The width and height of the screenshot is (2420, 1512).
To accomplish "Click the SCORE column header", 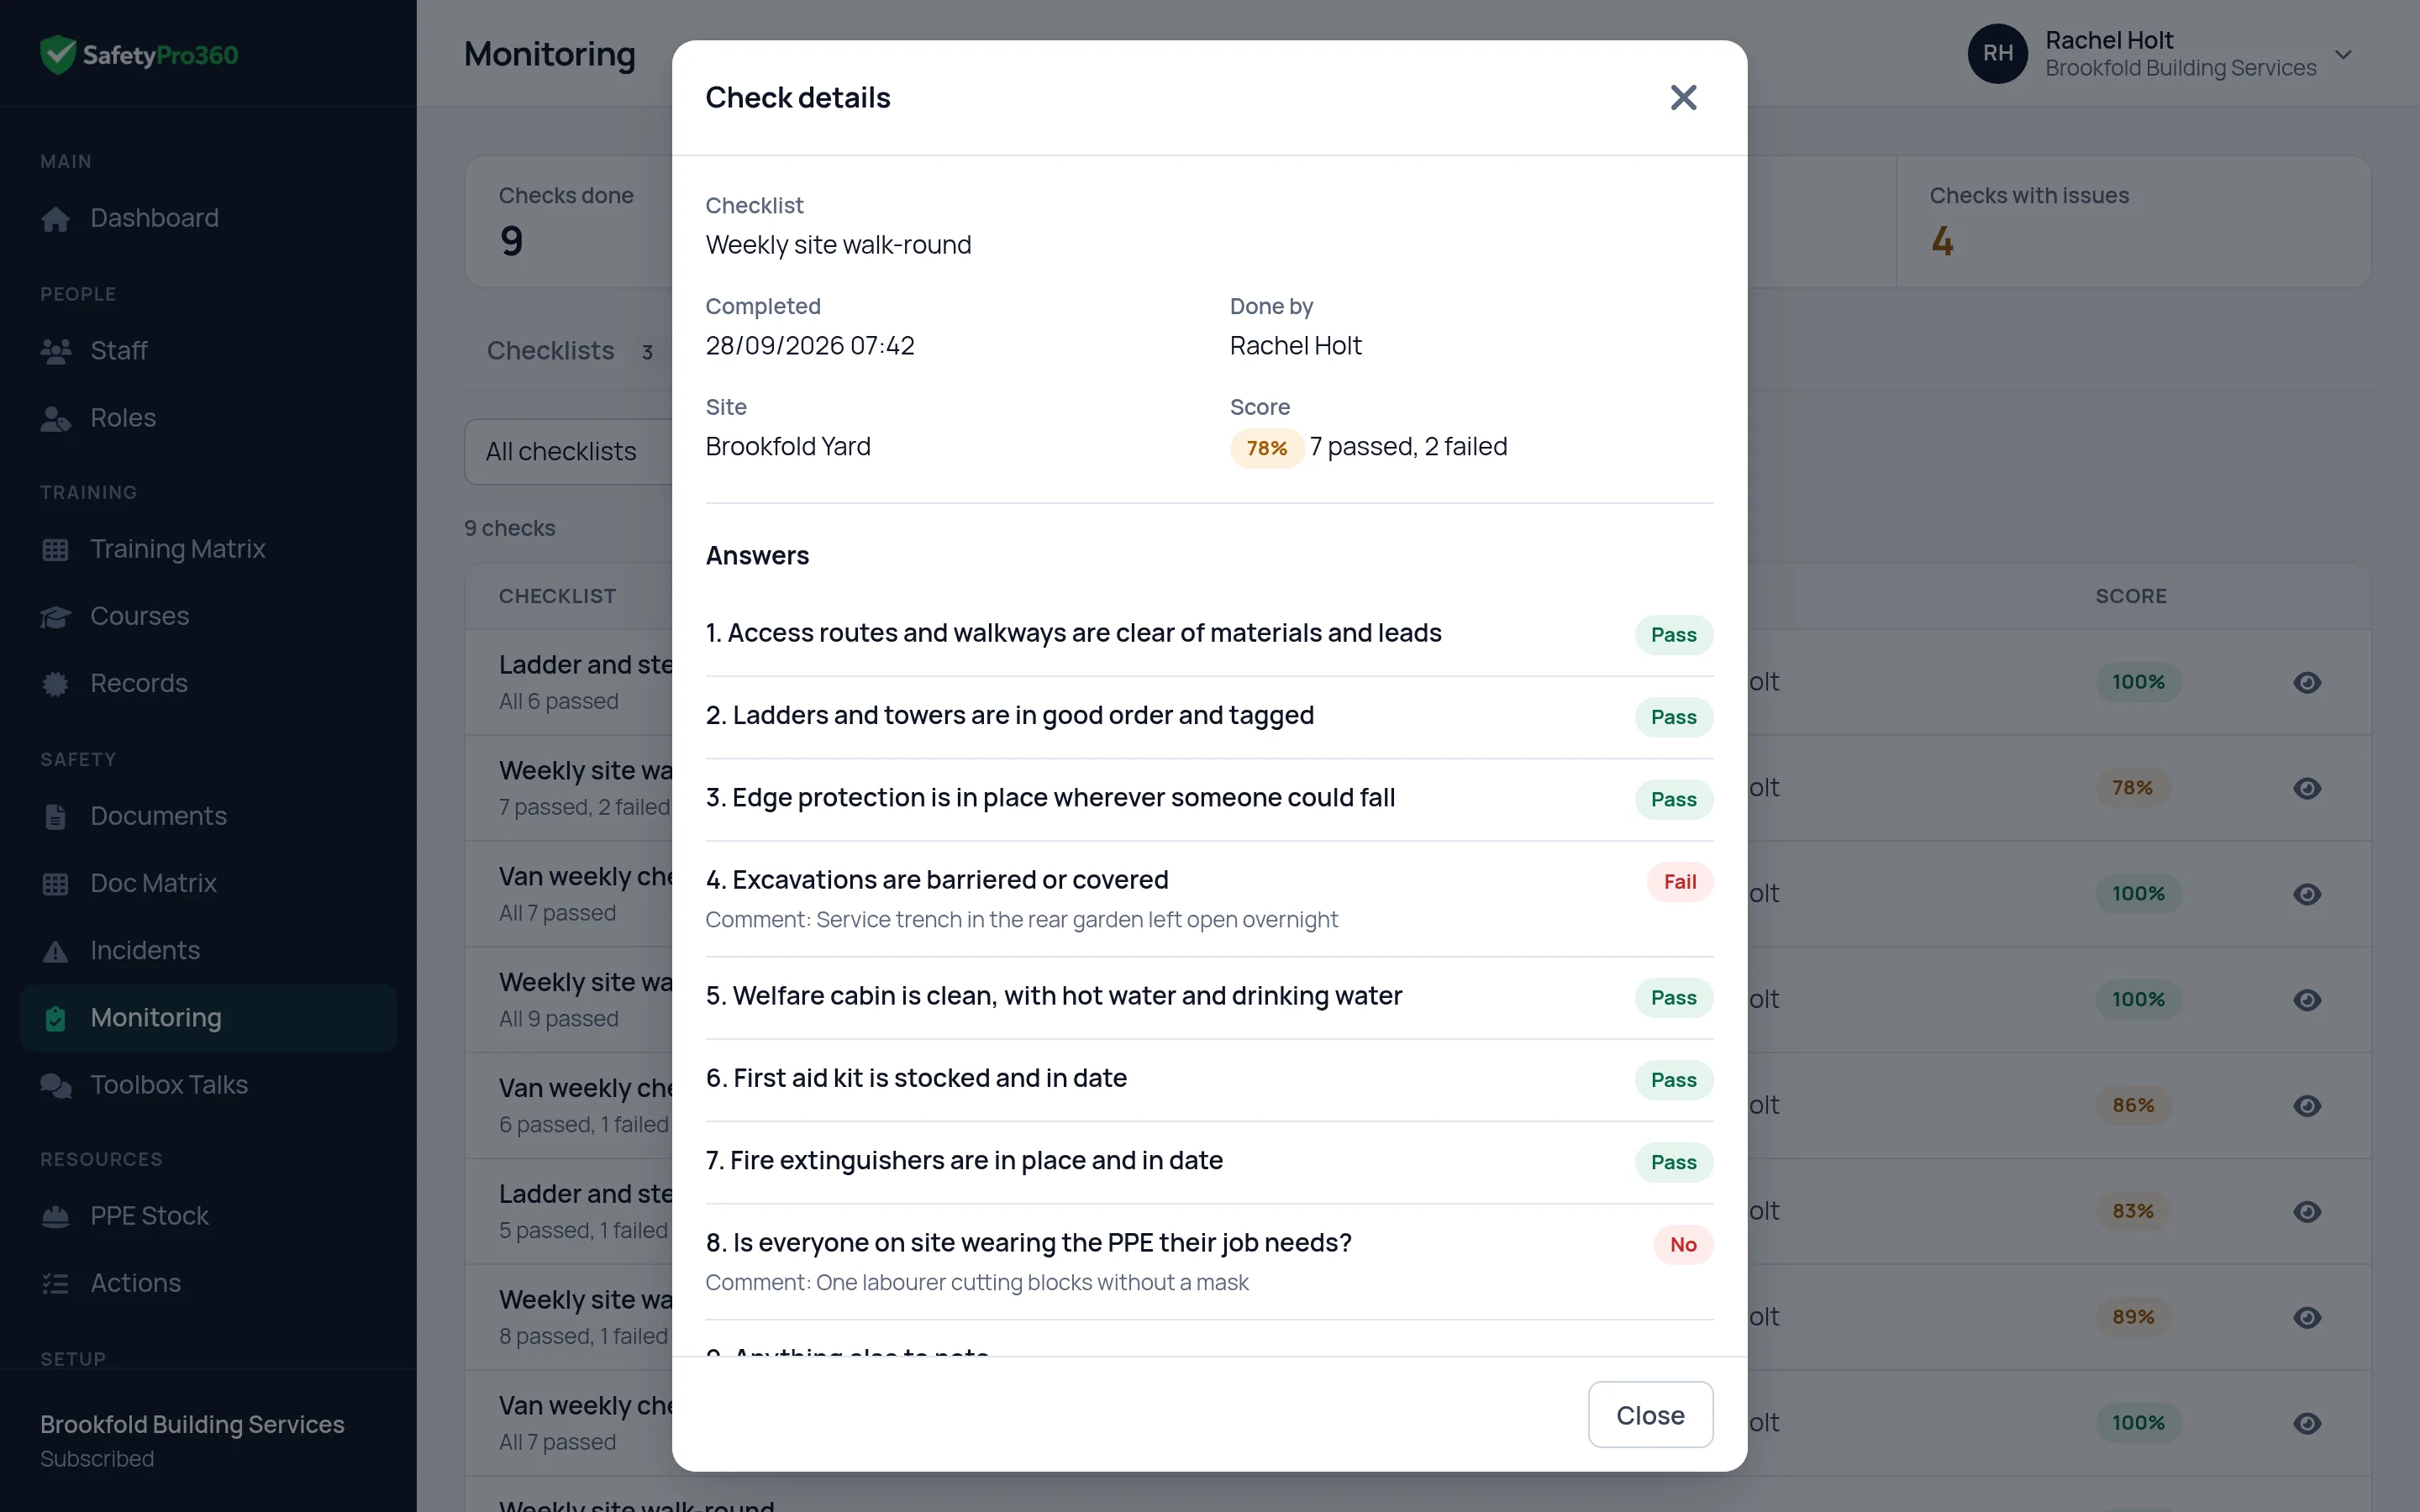I will 2130,596.
